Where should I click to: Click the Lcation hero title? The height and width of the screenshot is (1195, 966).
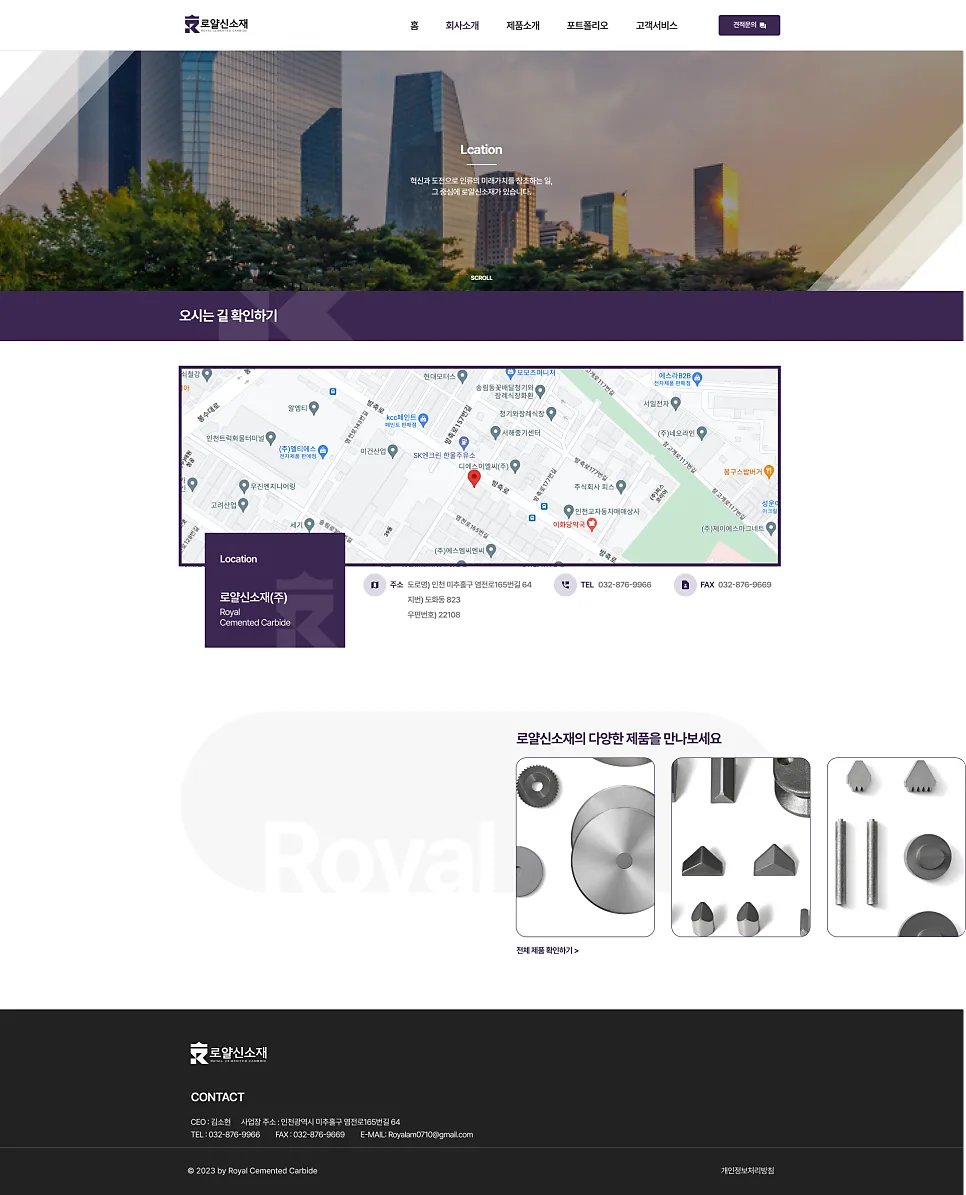click(481, 149)
